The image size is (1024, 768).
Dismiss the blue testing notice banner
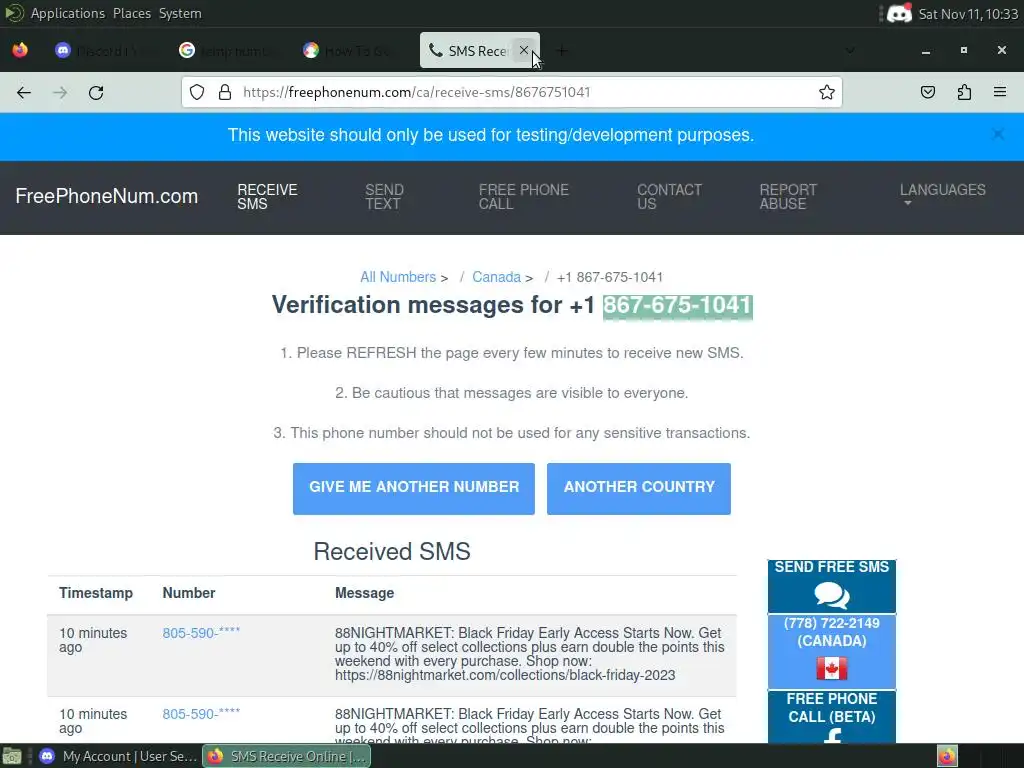click(998, 135)
